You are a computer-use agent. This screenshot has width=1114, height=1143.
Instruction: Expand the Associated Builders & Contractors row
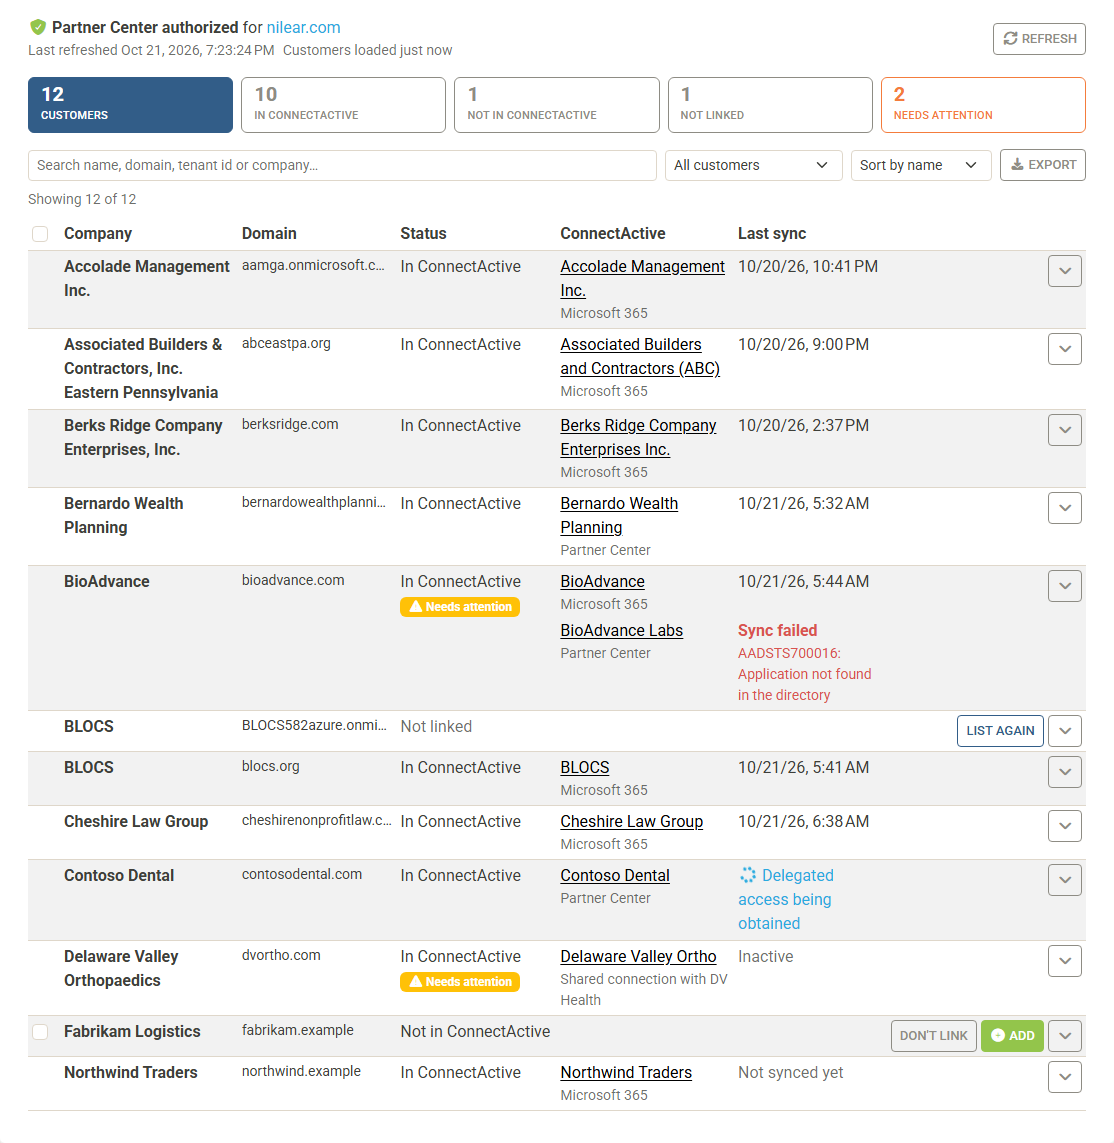(1064, 349)
